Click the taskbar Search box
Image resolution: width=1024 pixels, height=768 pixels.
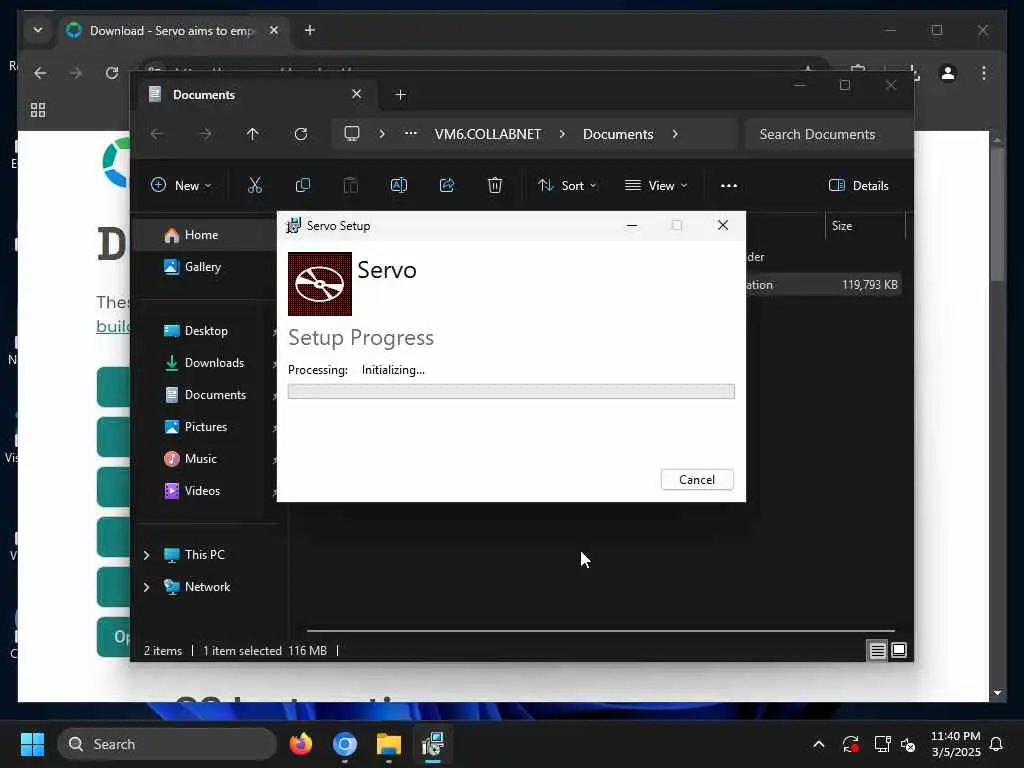tap(167, 744)
